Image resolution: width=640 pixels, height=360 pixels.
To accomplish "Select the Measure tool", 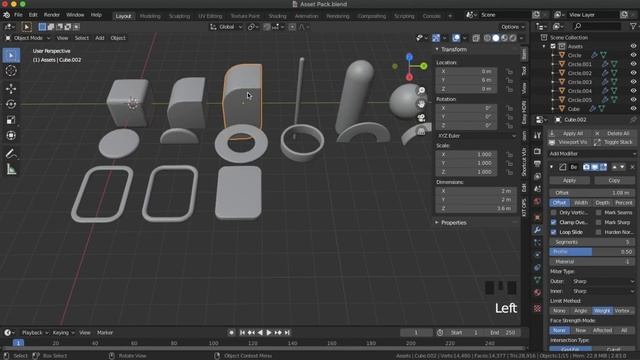I will point(11,169).
